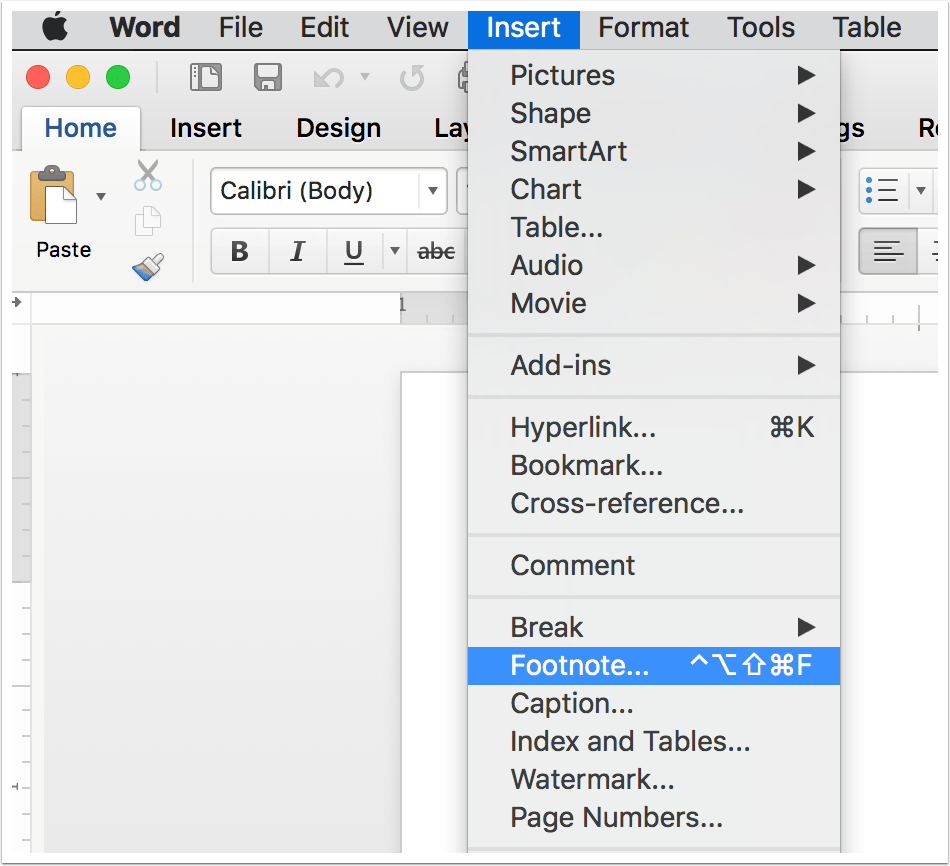Screen dimensions: 950x866
Task: Open the underline style dropdown arrow
Action: coord(395,251)
